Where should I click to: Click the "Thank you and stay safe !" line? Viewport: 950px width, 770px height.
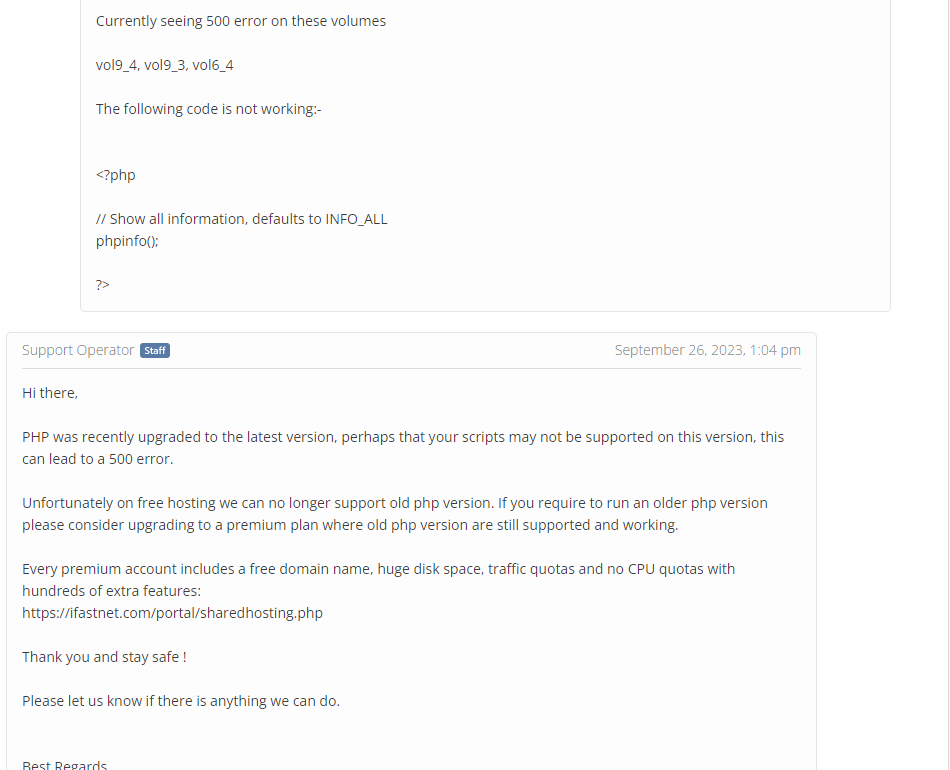coord(104,657)
